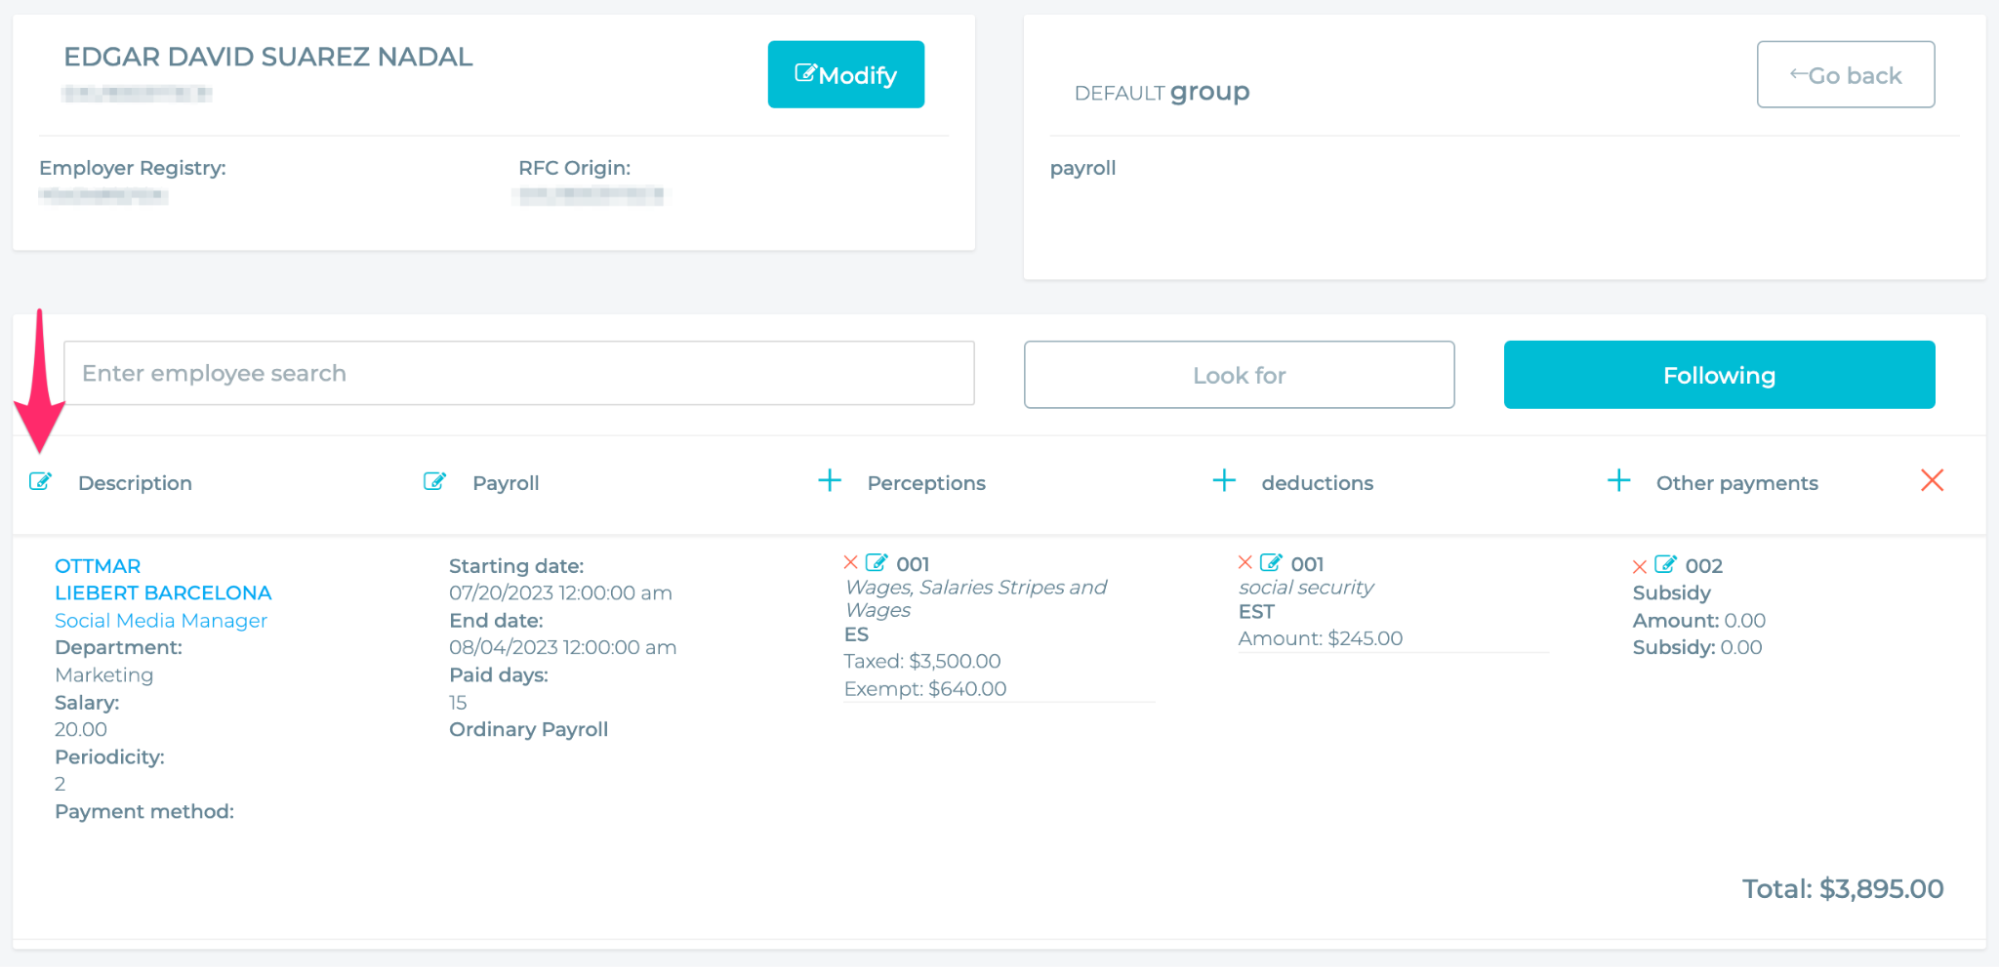The width and height of the screenshot is (1999, 968).
Task: Edit perception 001 Wages entry
Action: click(x=876, y=563)
